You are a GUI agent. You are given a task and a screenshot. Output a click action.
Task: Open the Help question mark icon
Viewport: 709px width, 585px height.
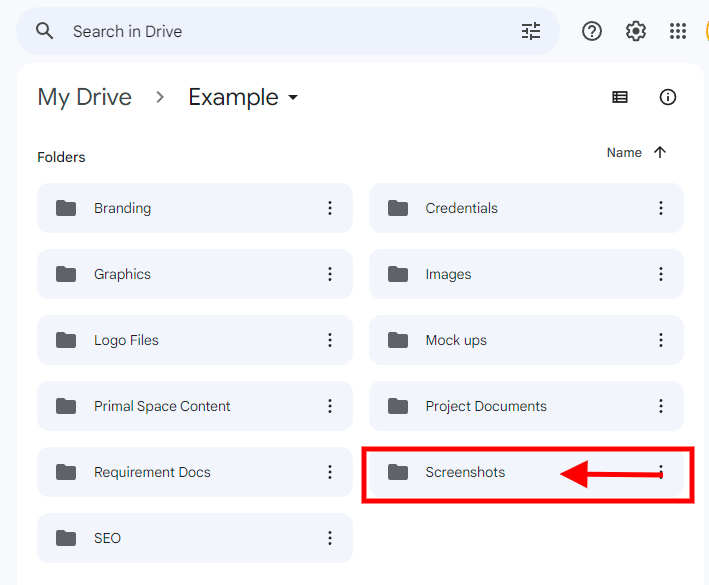tap(592, 31)
